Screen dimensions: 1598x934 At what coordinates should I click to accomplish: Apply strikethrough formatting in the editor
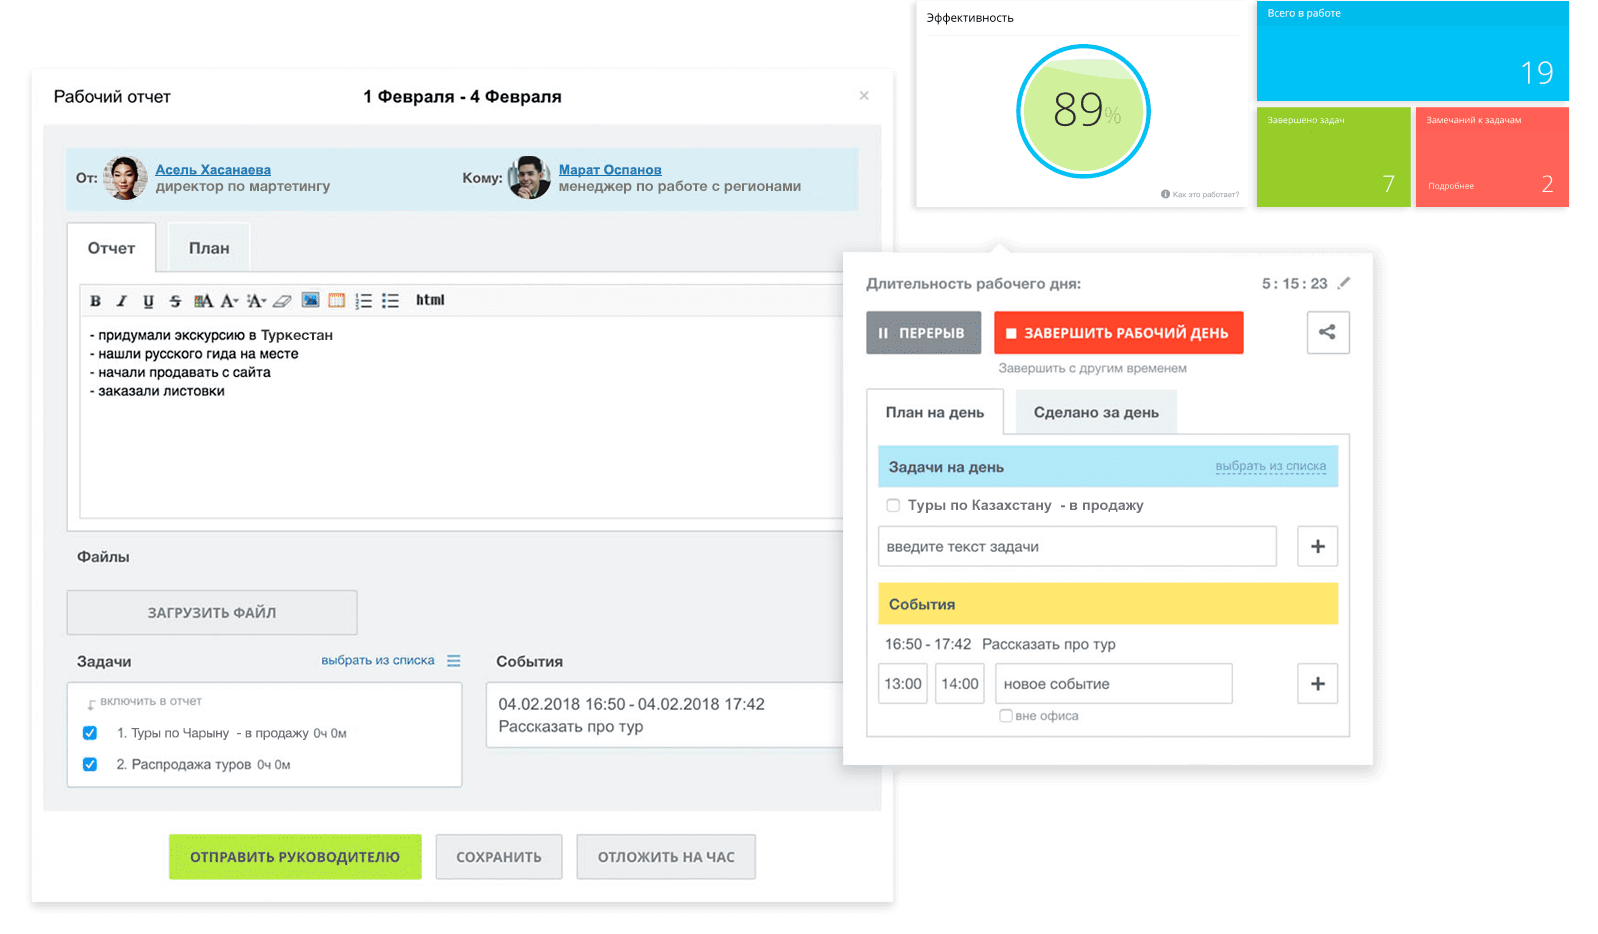[175, 301]
